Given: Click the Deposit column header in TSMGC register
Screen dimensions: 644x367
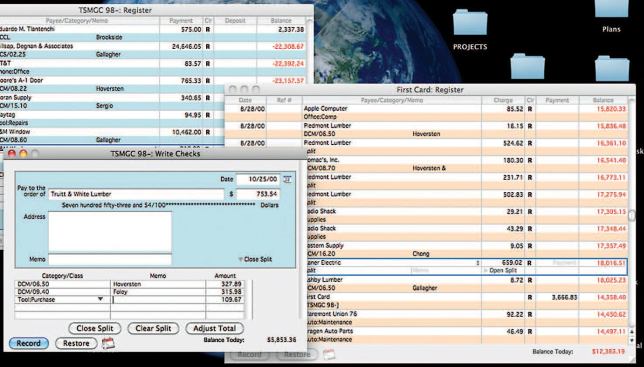Looking at the screenshot, I should pos(235,21).
